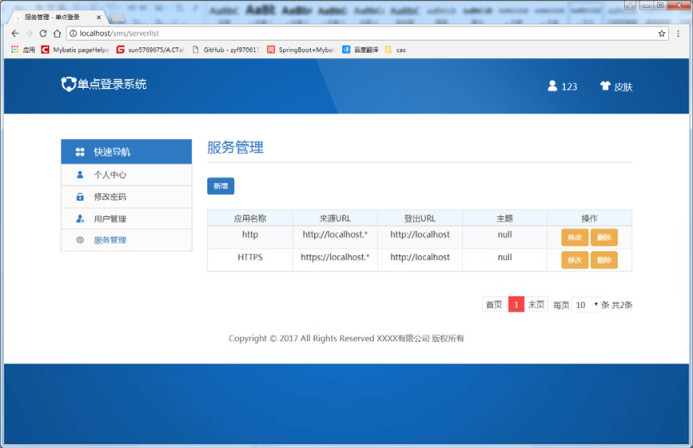Screen dimensions: 693x448
Task: Click the user profile icon beside 123
Action: [x=552, y=86]
